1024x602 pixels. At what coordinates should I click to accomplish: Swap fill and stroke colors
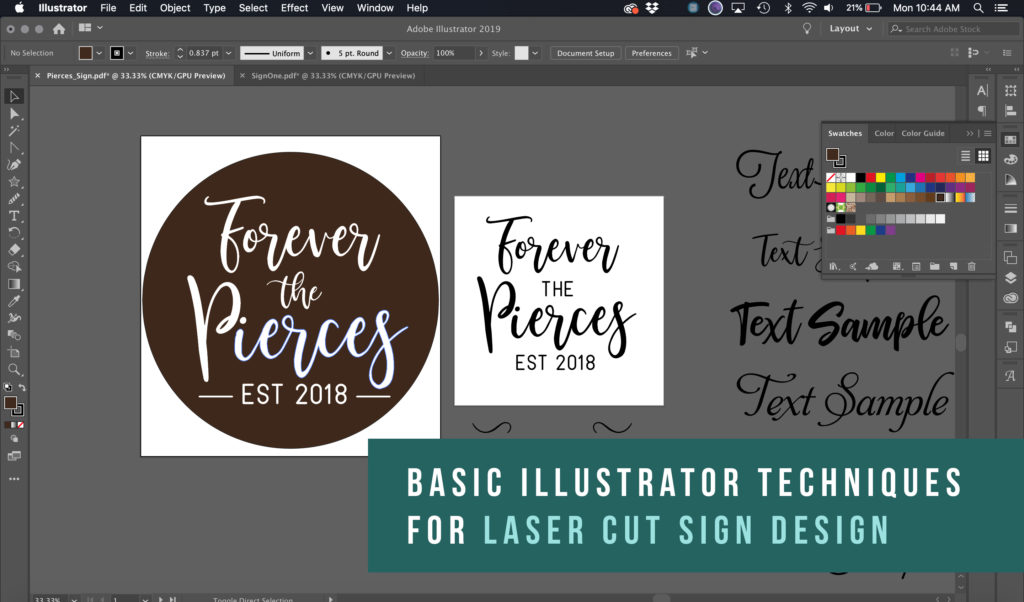[22, 387]
